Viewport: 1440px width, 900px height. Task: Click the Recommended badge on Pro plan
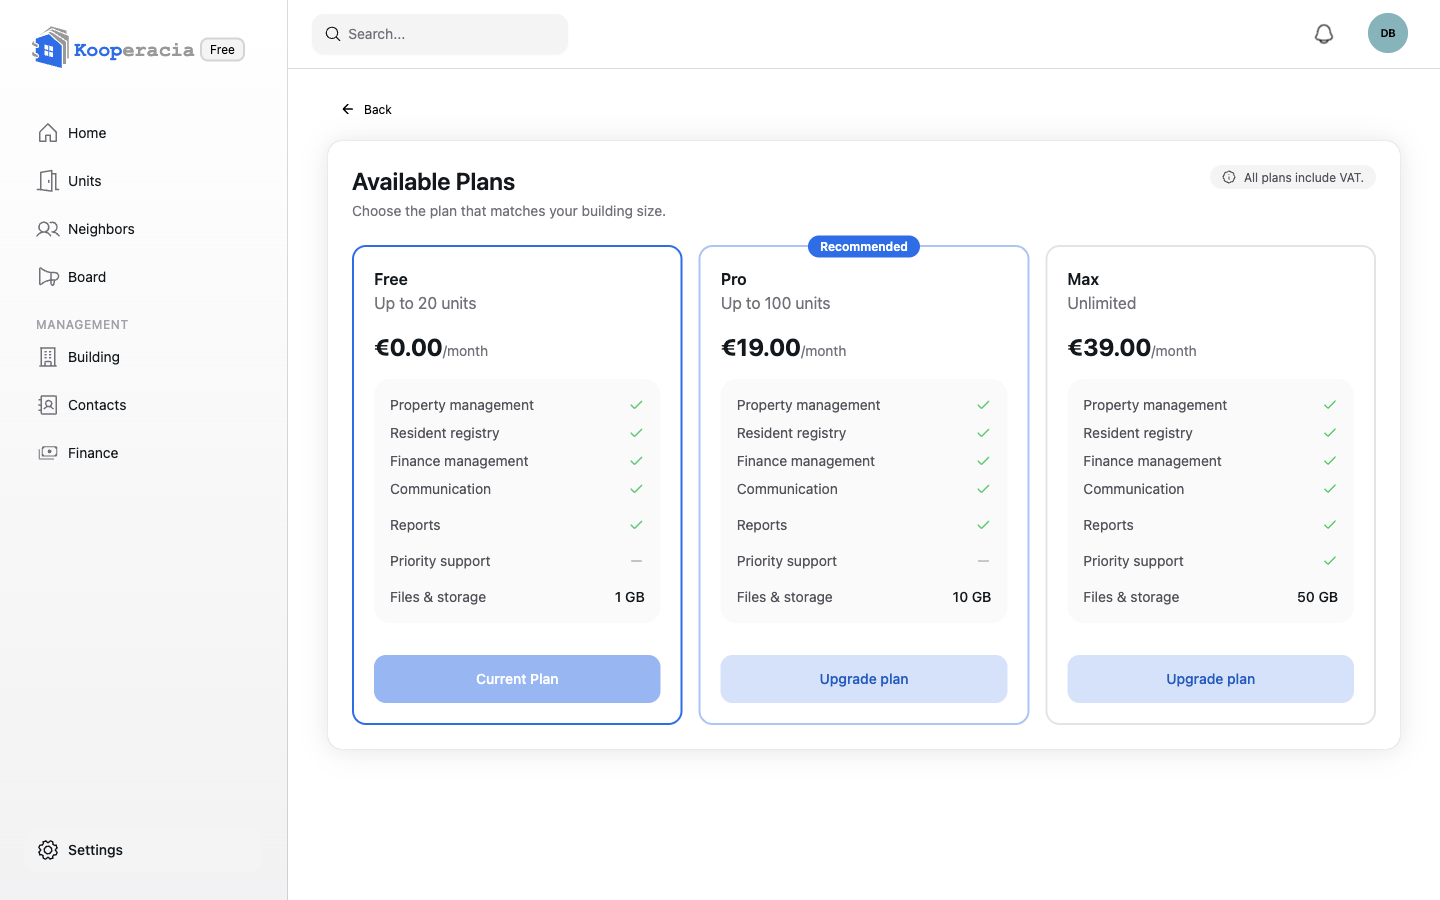[864, 247]
